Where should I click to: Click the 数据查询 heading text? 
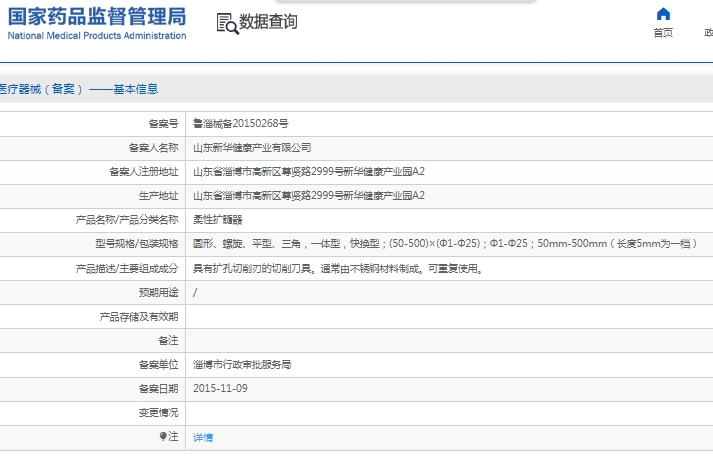pos(268,21)
